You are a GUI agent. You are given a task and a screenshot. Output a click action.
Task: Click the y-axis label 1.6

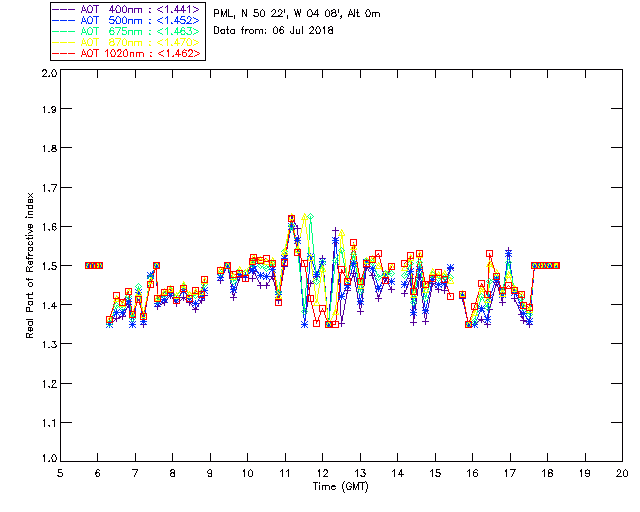49,227
